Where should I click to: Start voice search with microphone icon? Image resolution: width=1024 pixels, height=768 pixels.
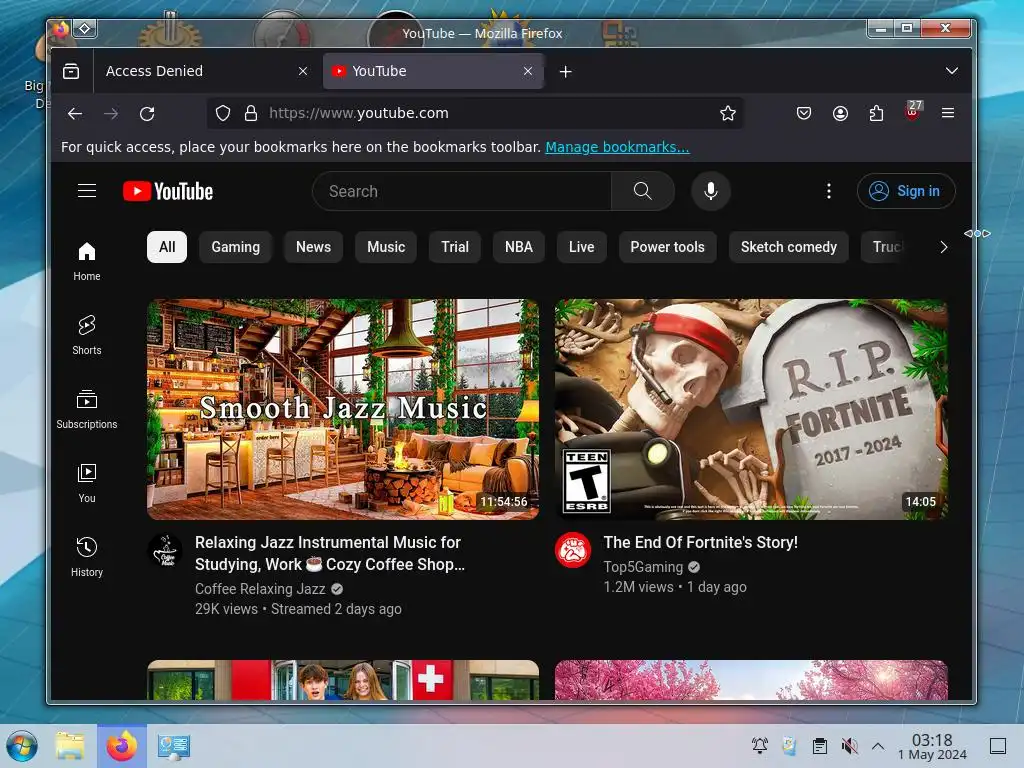click(711, 191)
